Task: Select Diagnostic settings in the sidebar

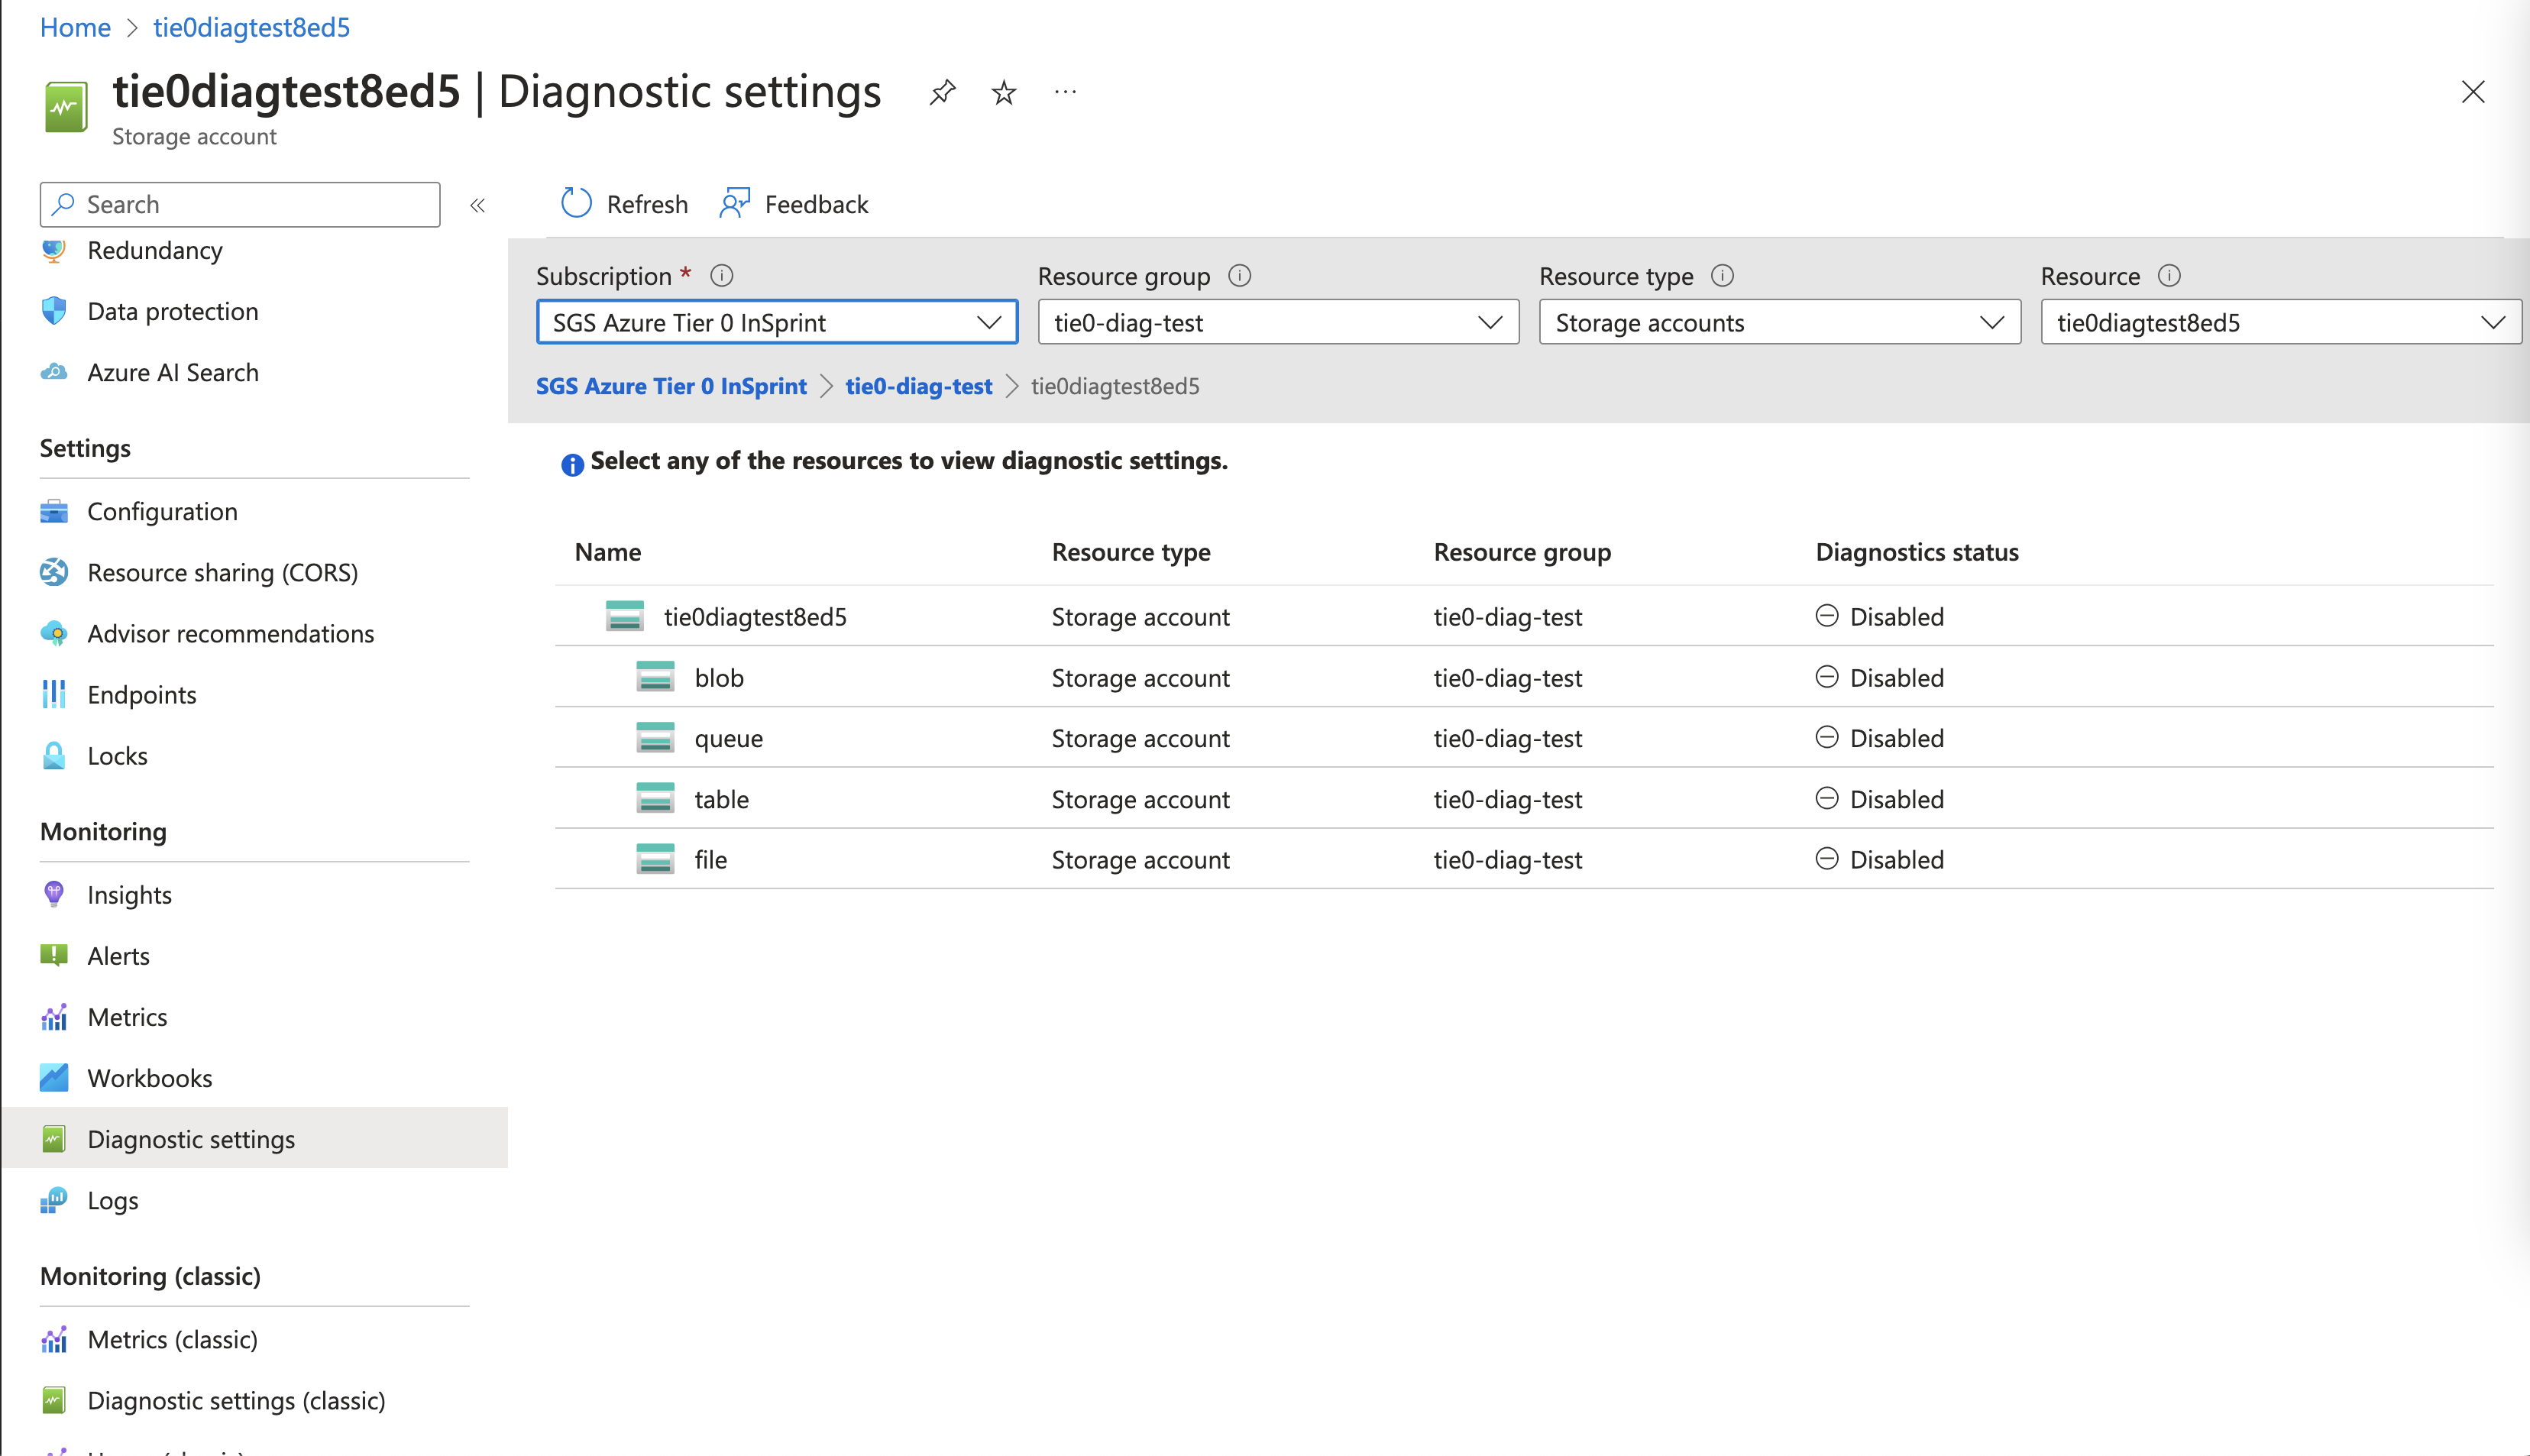Action: click(255, 1139)
